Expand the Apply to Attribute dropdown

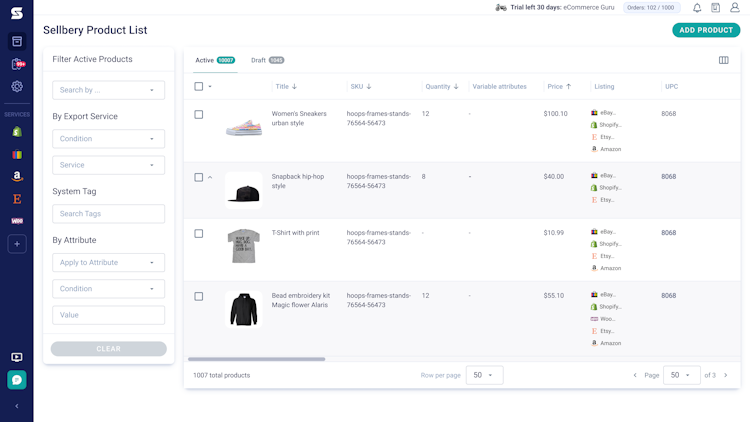108,263
